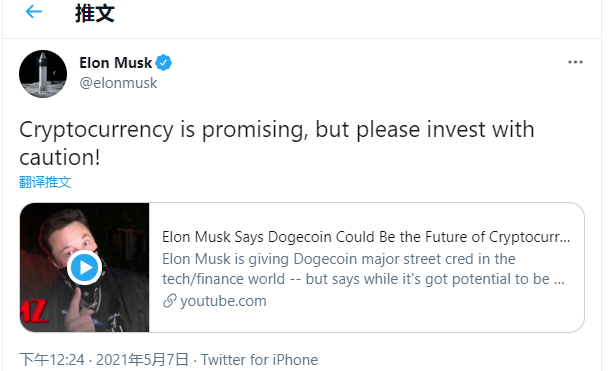Click the 推文 page header title
Image resolution: width=615 pixels, height=371 pixels.
[x=95, y=13]
